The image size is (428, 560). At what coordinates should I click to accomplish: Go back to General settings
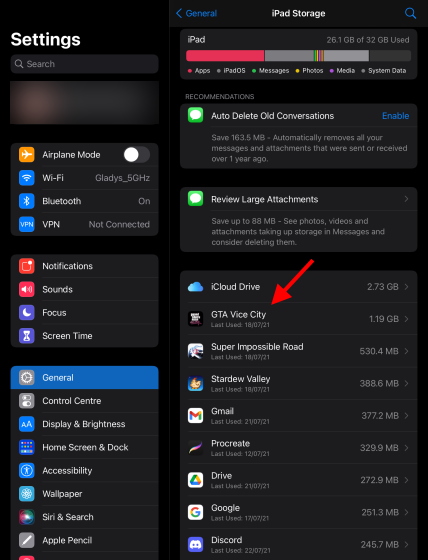[196, 14]
